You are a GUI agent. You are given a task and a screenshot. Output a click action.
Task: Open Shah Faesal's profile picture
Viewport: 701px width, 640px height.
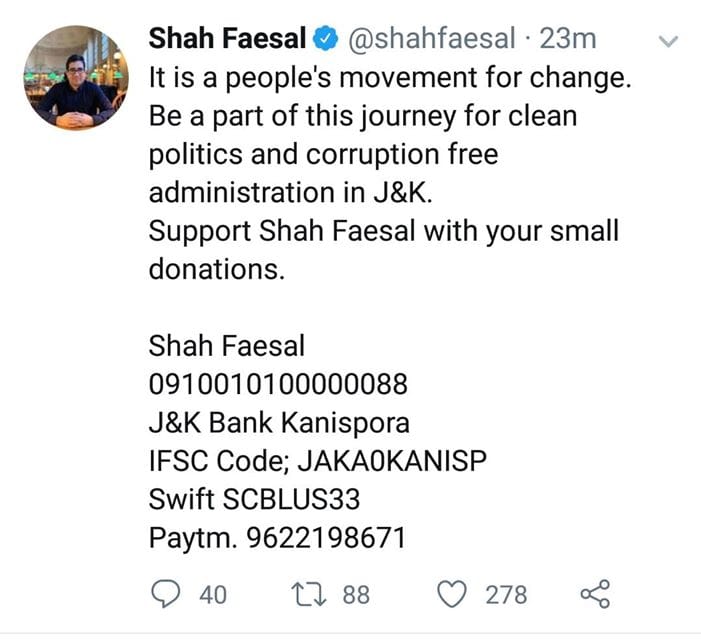[x=76, y=78]
